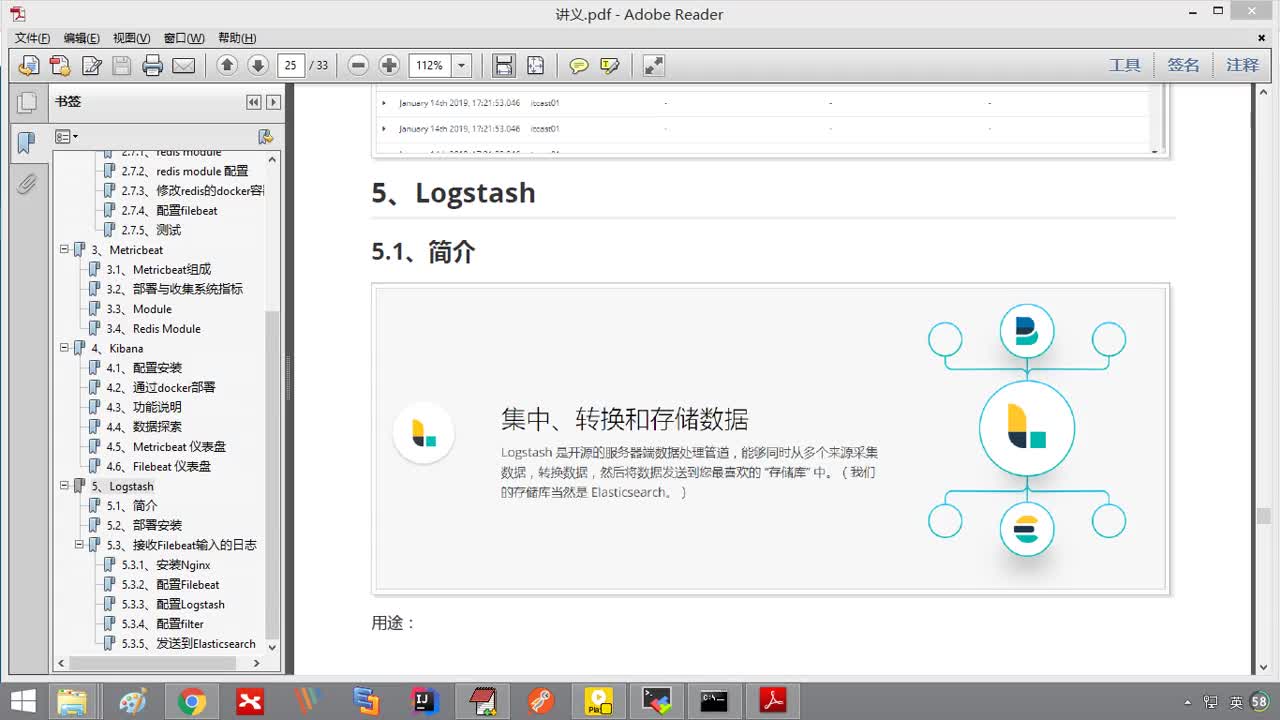1280x720 pixels.
Task: Click the fill and sign document icon
Action: coord(91,66)
